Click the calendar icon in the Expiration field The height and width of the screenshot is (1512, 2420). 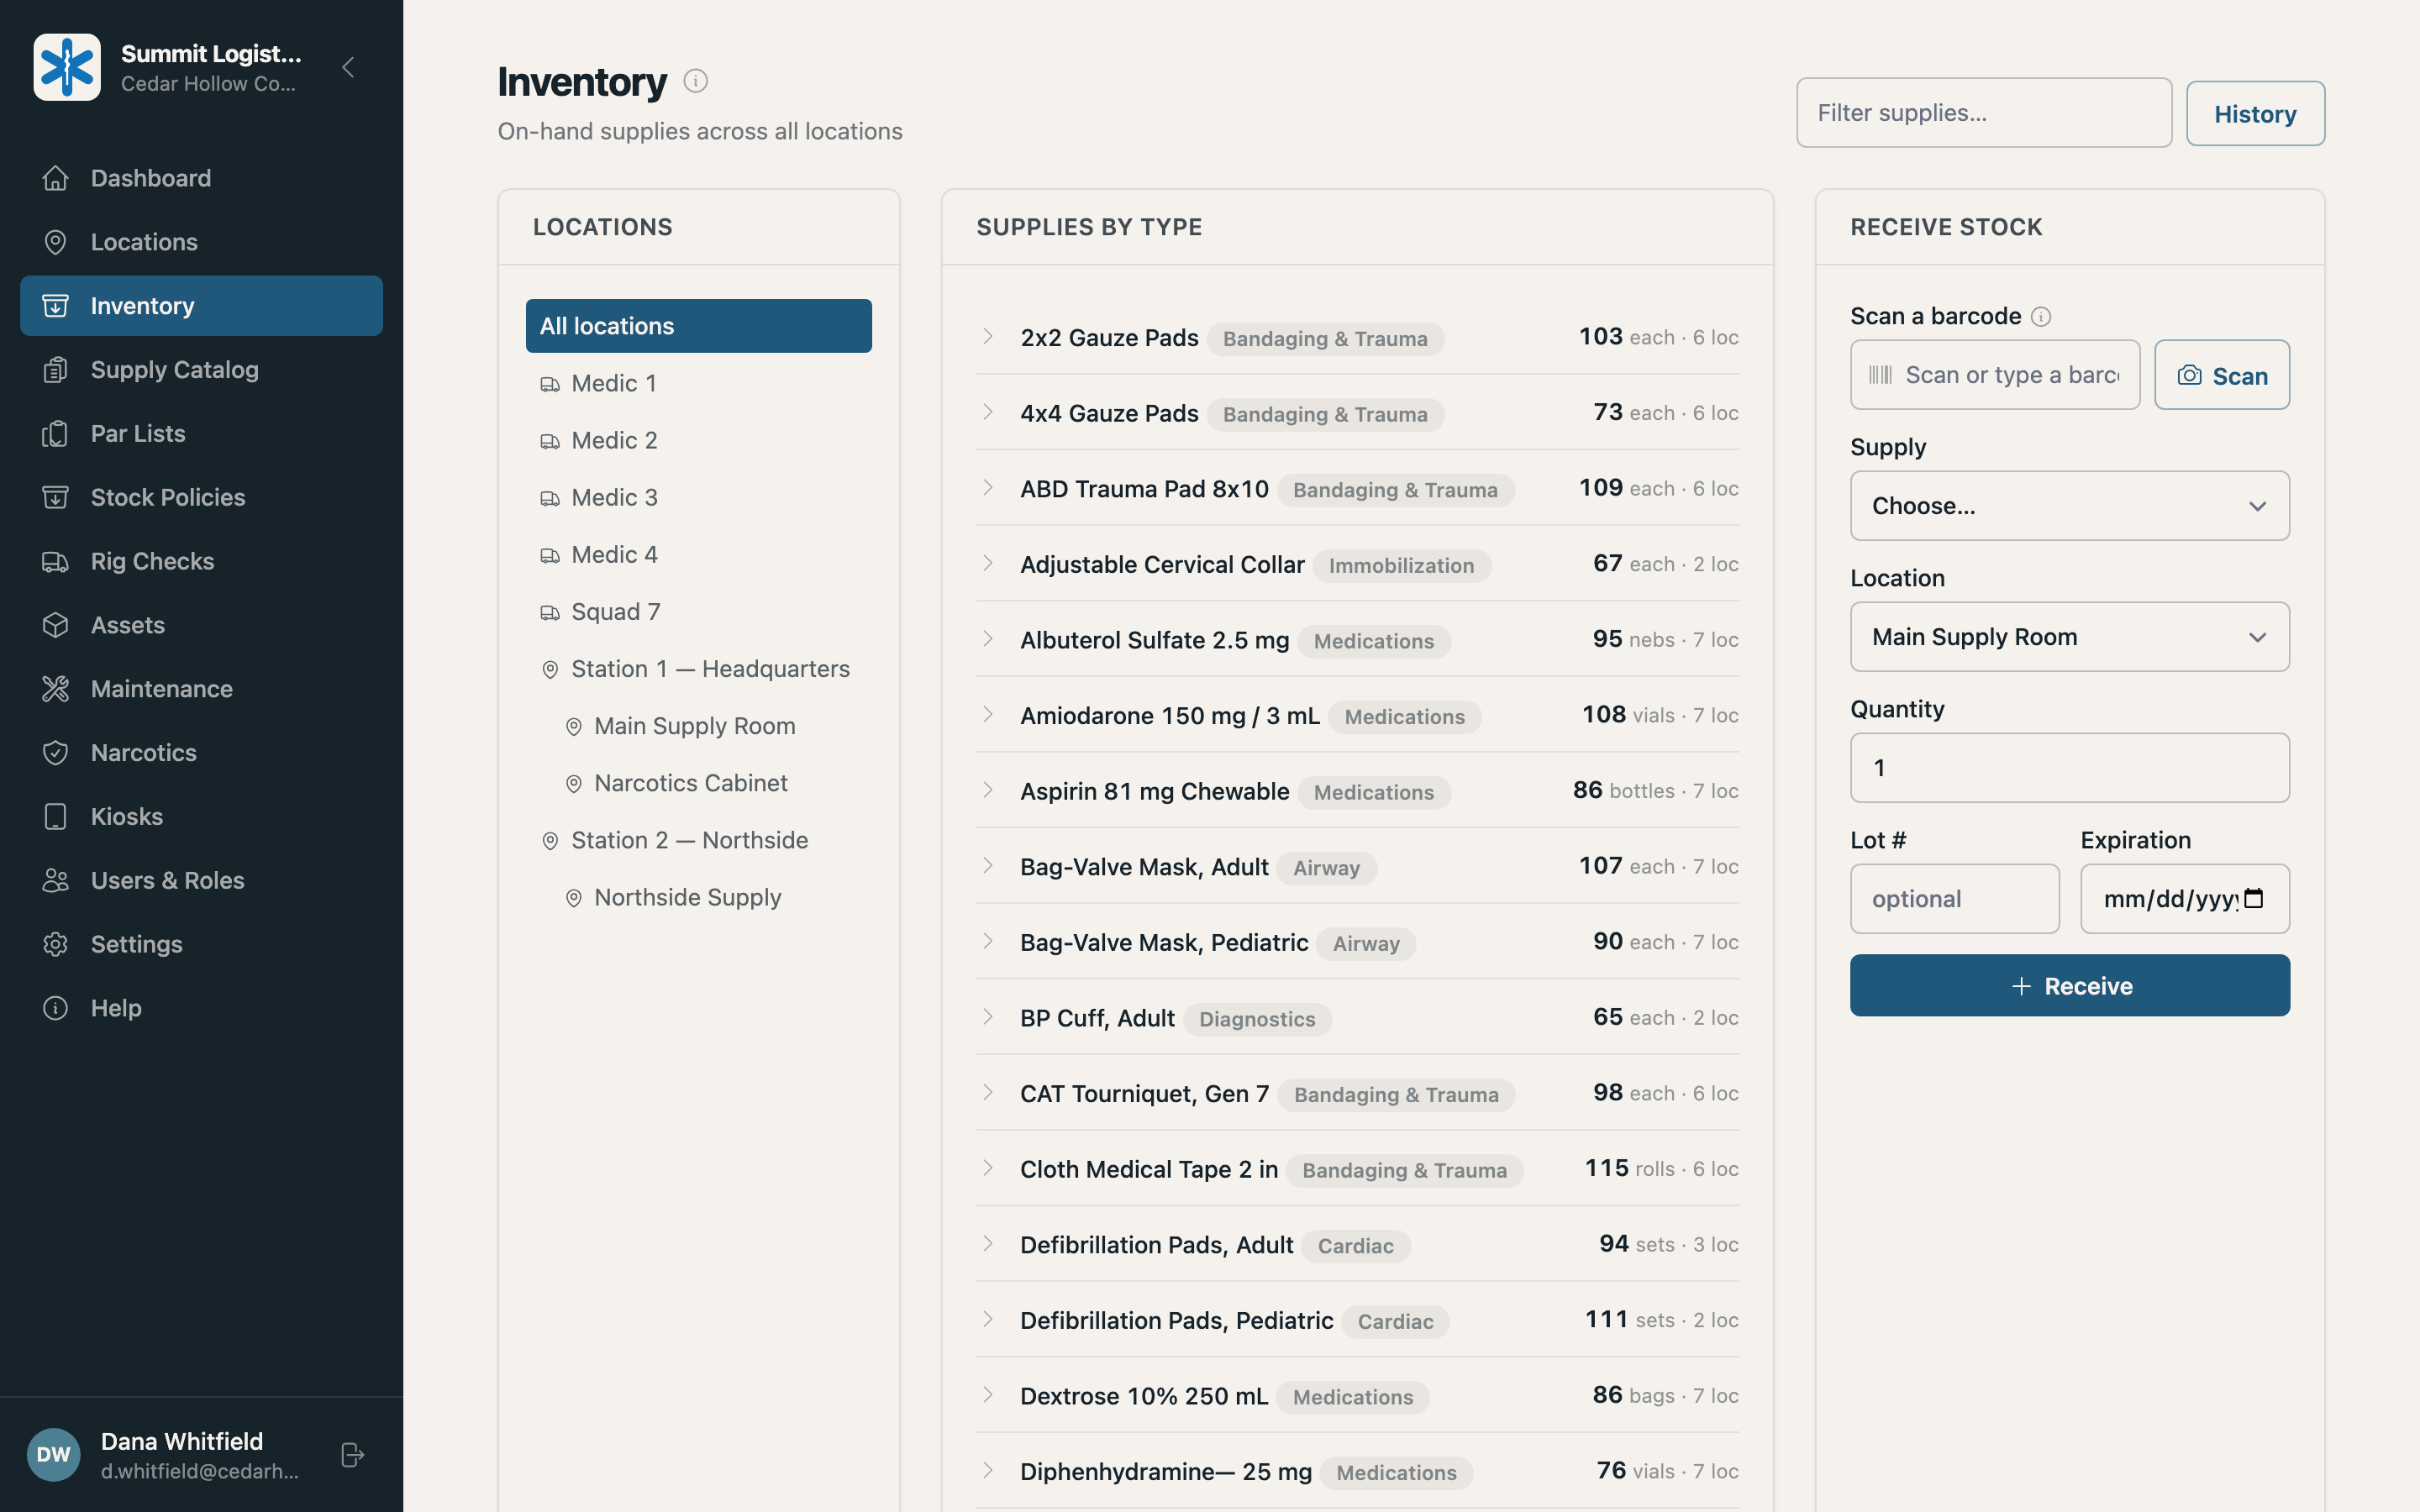point(2254,898)
